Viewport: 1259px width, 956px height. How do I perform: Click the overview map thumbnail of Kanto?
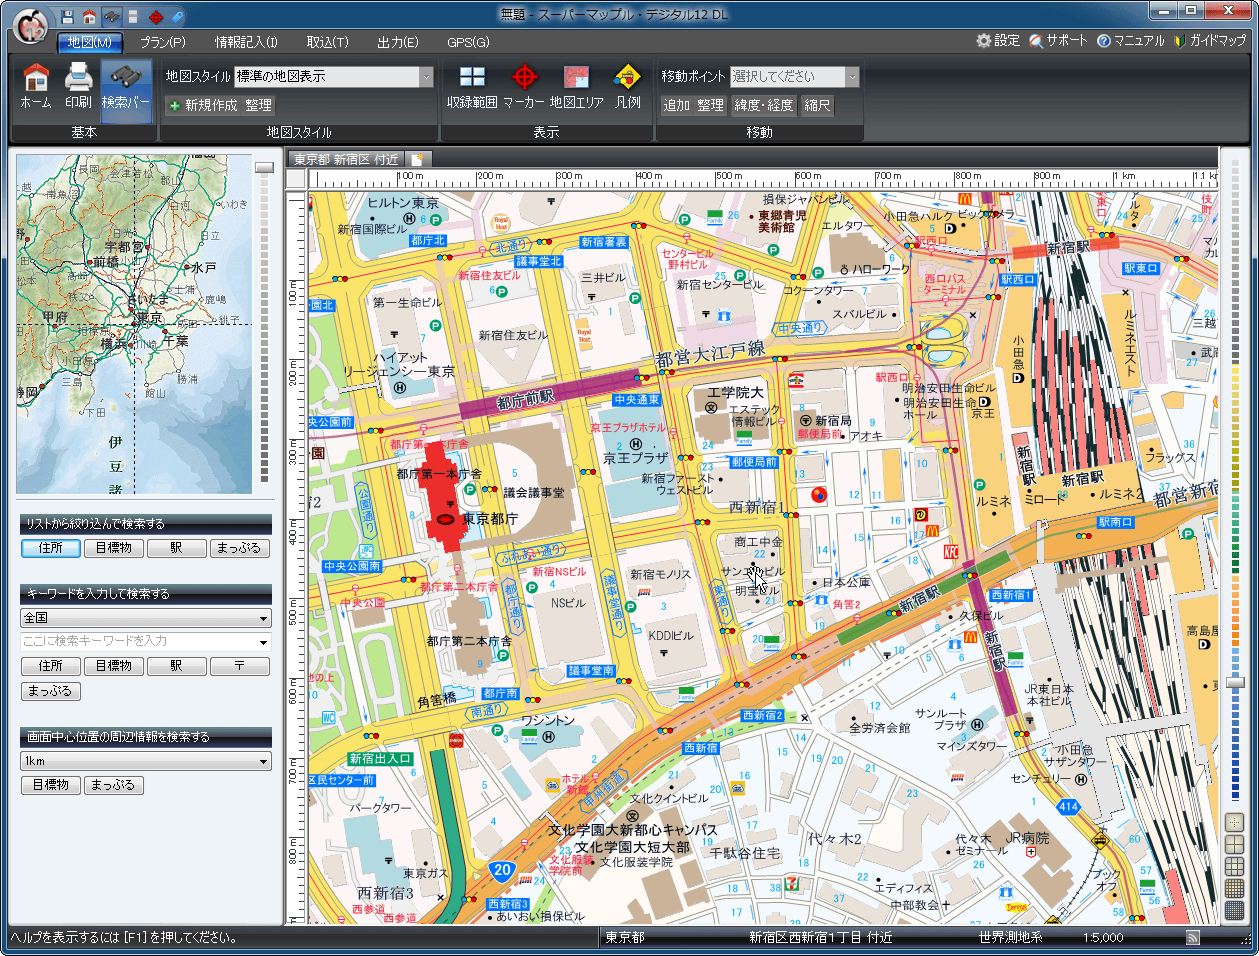pyautogui.click(x=134, y=324)
